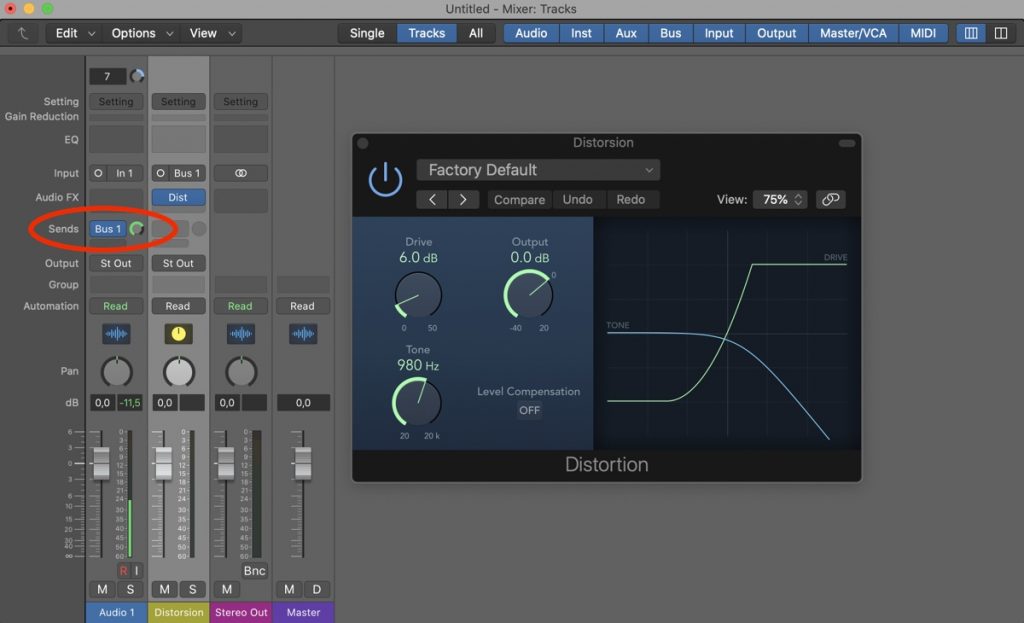This screenshot has height=623, width=1024.
Task: Click the Bnc bounce button
Action: pos(254,571)
